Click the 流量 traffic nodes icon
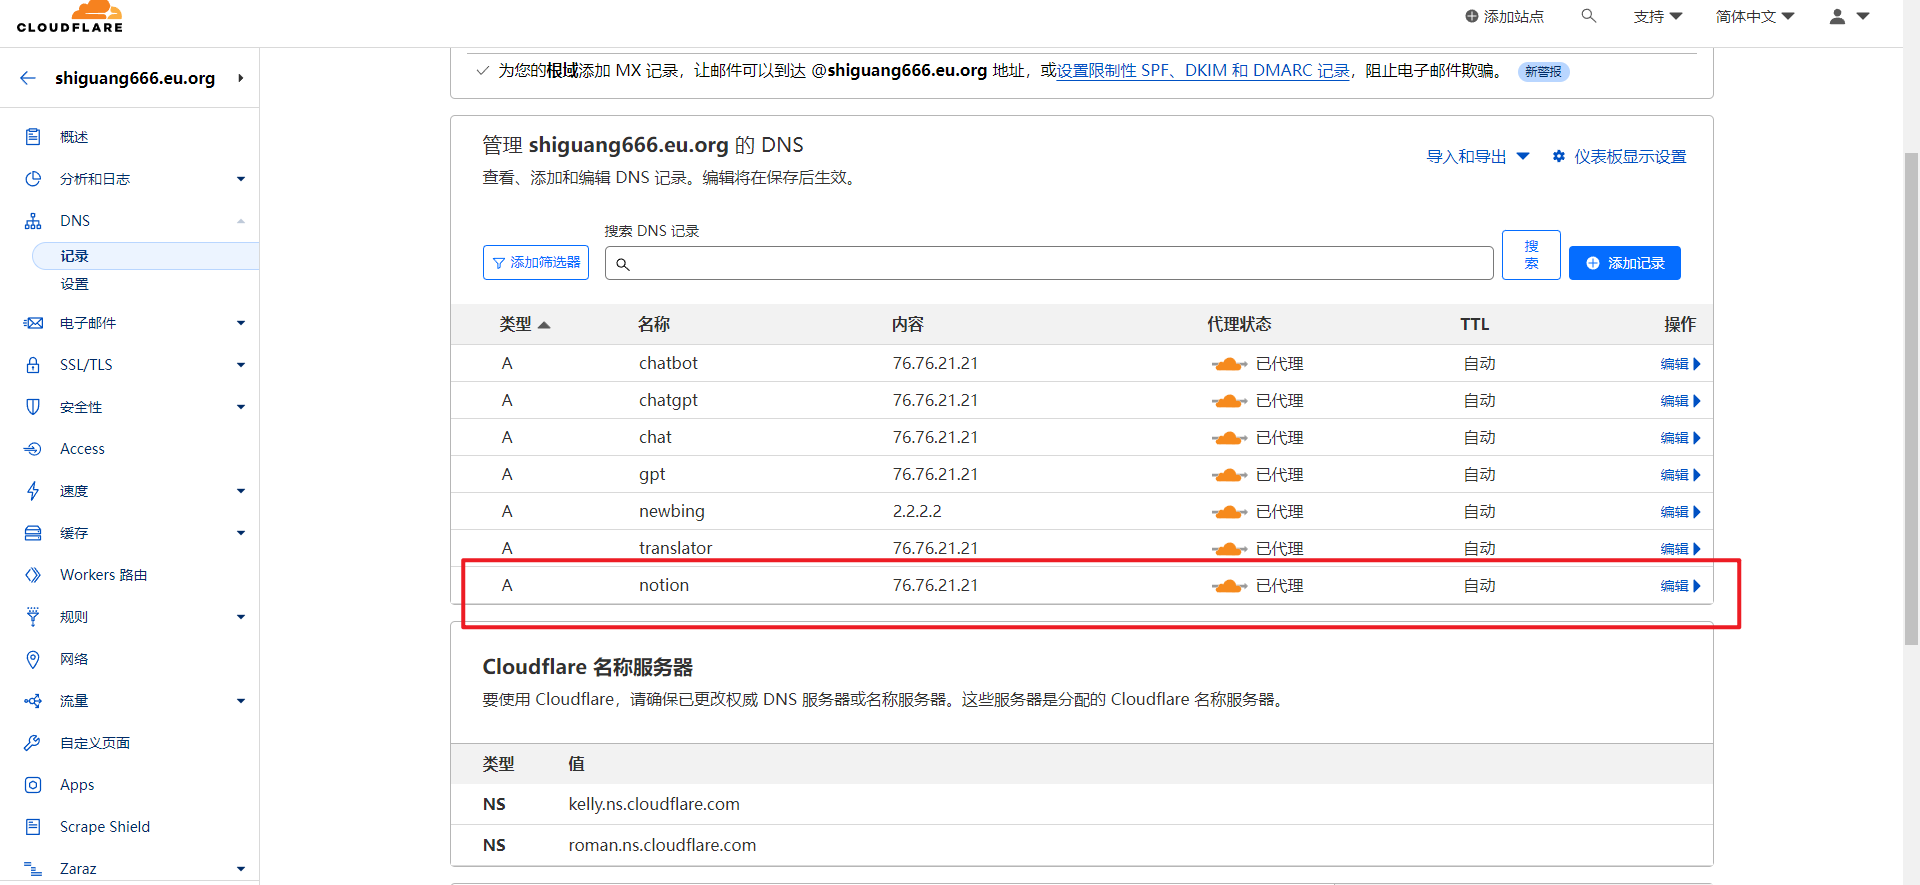This screenshot has height=885, width=1920. point(33,701)
